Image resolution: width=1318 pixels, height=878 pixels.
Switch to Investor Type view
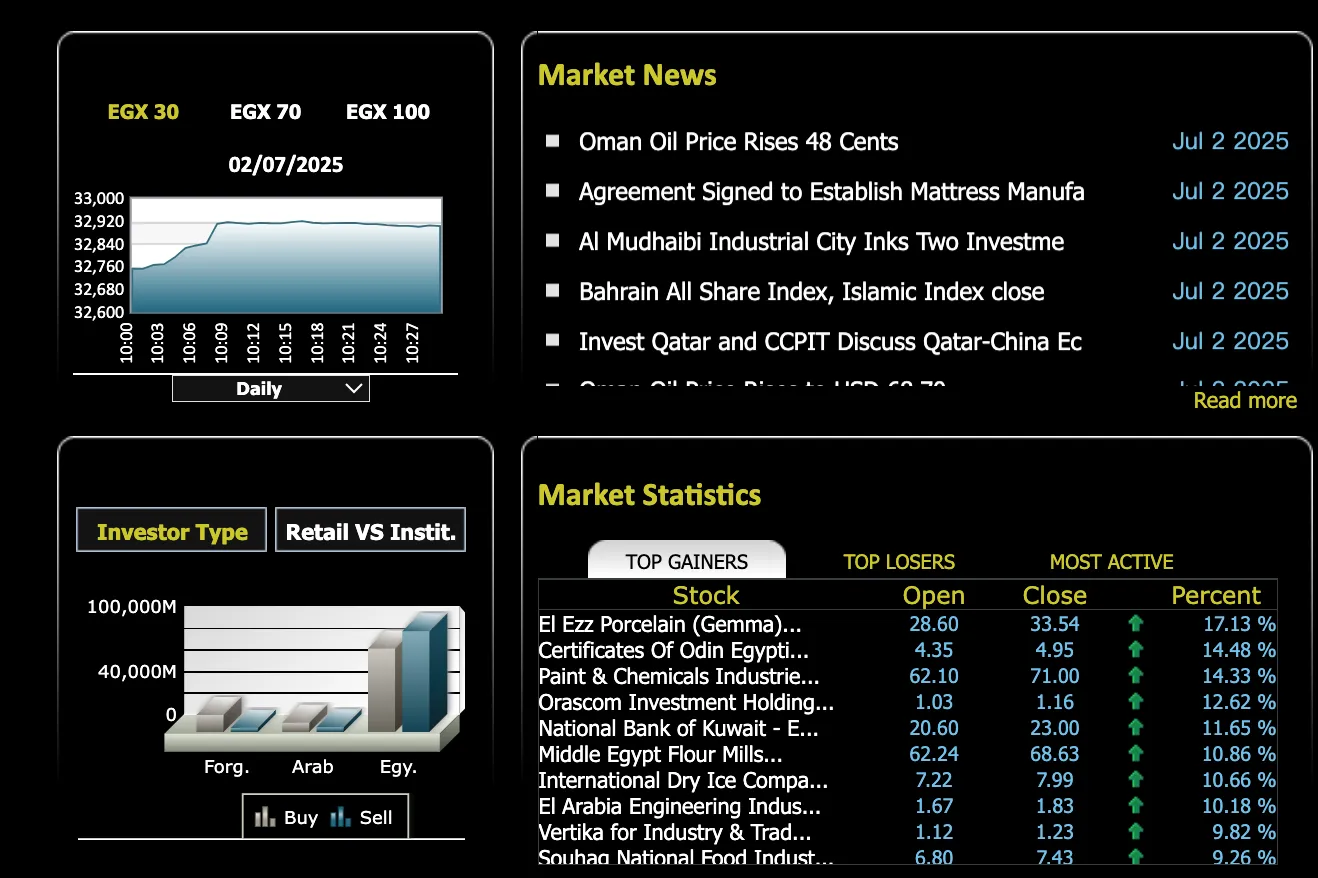click(x=171, y=531)
